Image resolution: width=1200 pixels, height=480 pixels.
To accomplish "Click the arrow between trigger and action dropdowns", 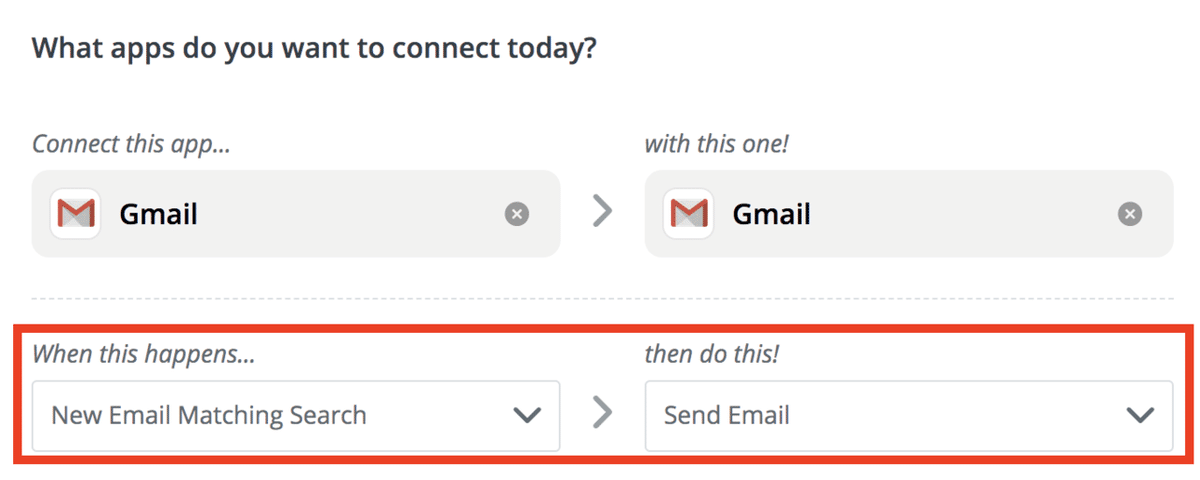I will 602,412.
